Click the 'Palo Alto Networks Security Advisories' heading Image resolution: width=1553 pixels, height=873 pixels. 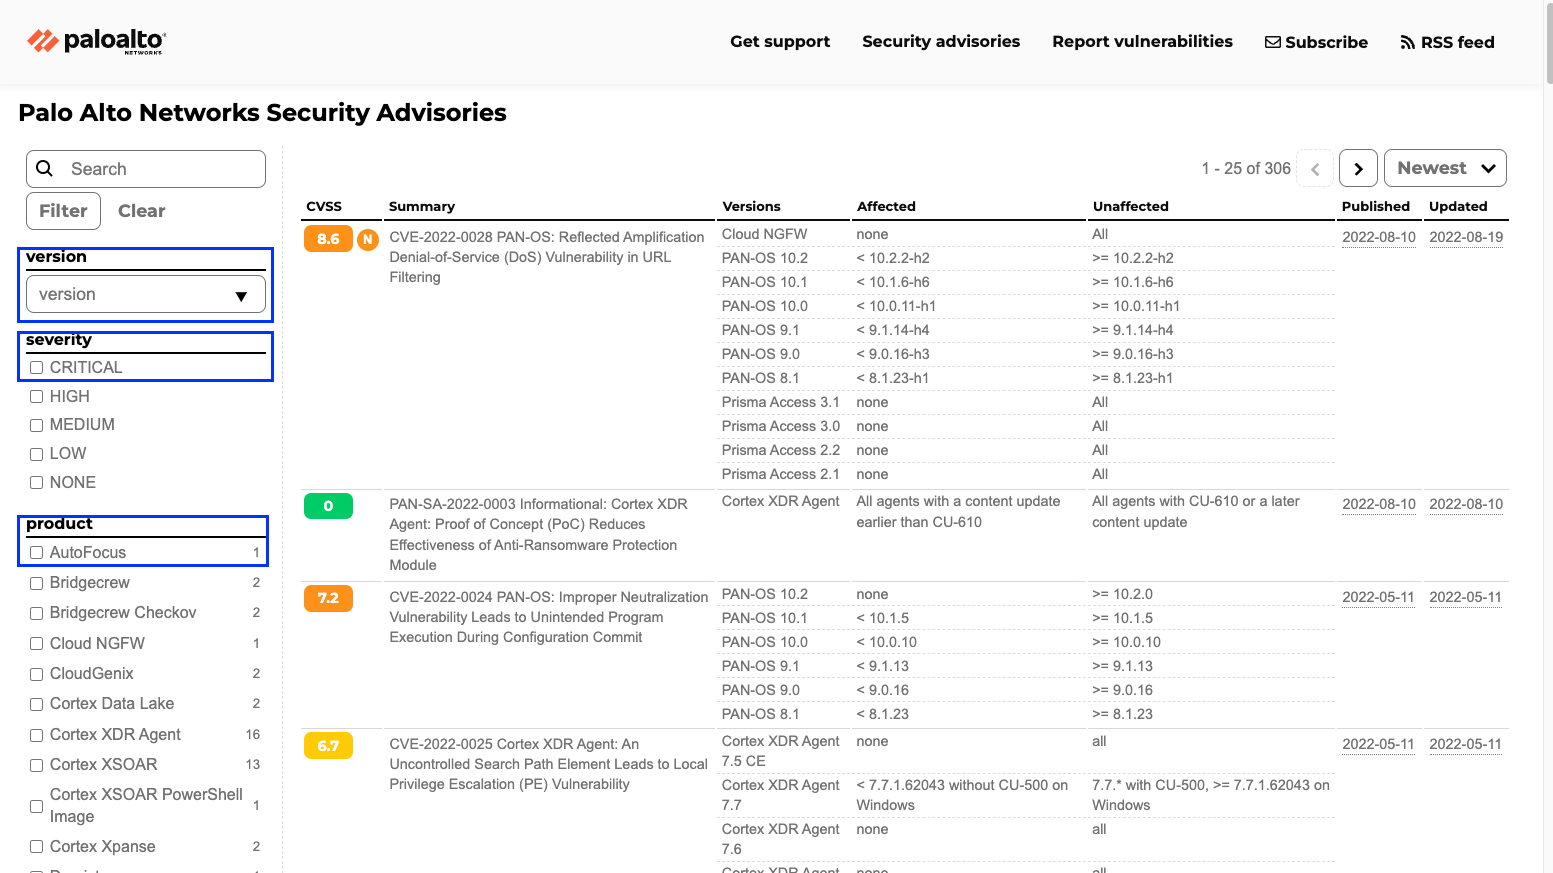[x=263, y=113]
